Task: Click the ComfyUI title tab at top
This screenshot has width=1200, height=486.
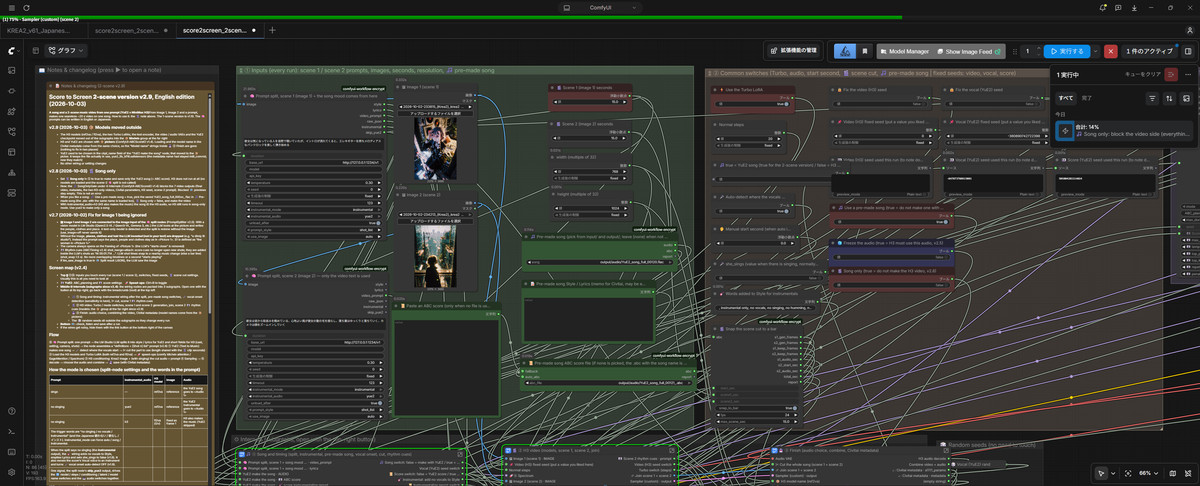Action: (x=600, y=7)
